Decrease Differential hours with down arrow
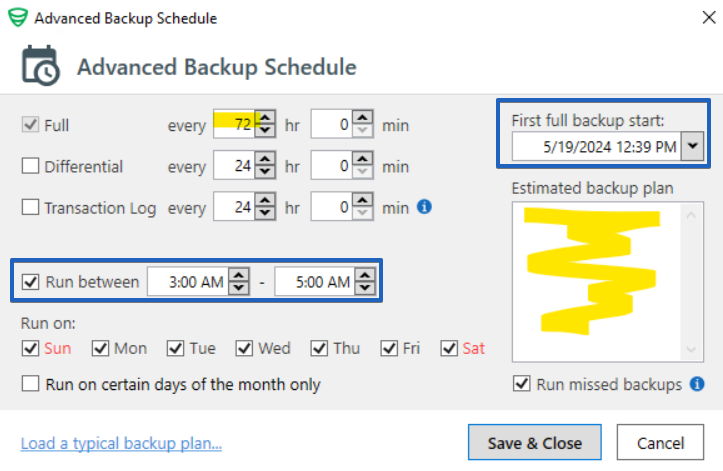 (x=265, y=172)
